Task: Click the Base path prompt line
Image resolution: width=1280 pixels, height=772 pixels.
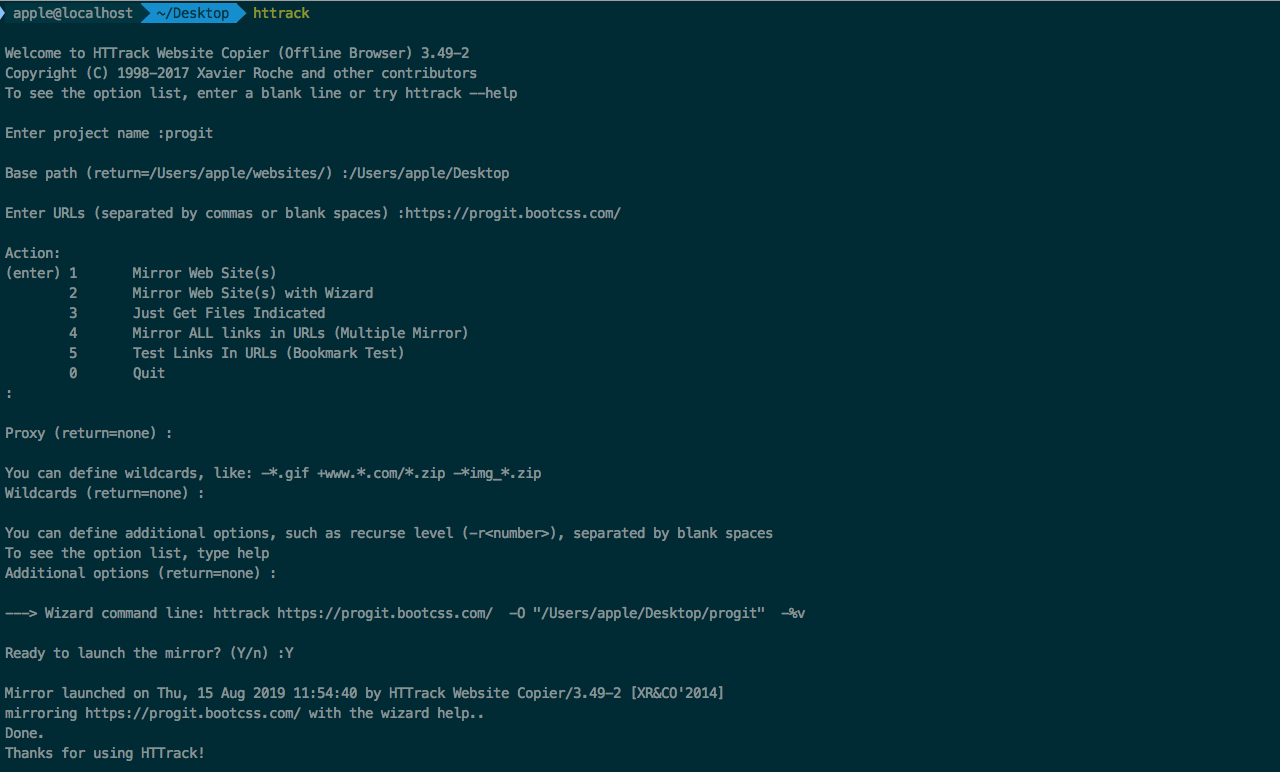Action: coord(257,173)
